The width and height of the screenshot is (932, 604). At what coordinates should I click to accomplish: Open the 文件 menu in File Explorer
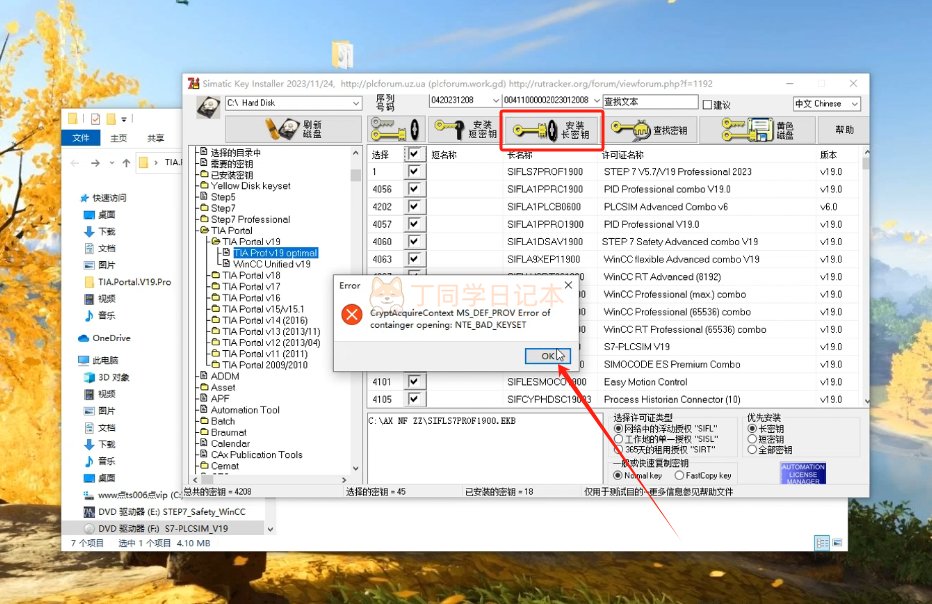pyautogui.click(x=81, y=138)
